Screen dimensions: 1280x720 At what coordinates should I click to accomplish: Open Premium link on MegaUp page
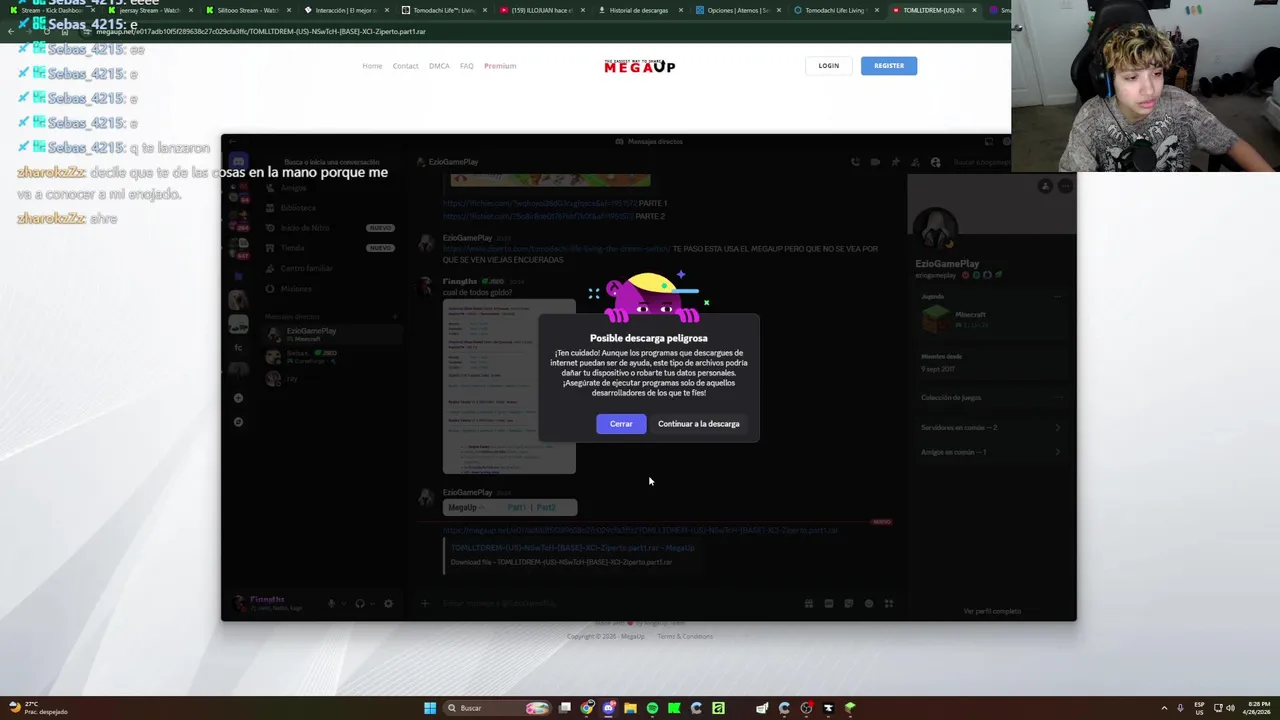tap(500, 66)
